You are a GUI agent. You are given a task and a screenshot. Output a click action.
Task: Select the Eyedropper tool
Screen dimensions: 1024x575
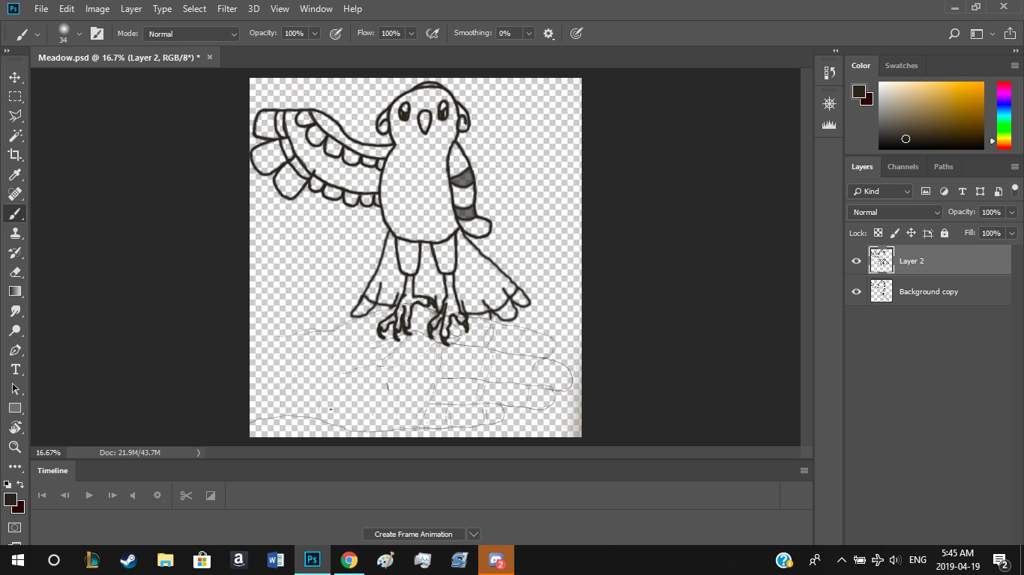(x=15, y=174)
